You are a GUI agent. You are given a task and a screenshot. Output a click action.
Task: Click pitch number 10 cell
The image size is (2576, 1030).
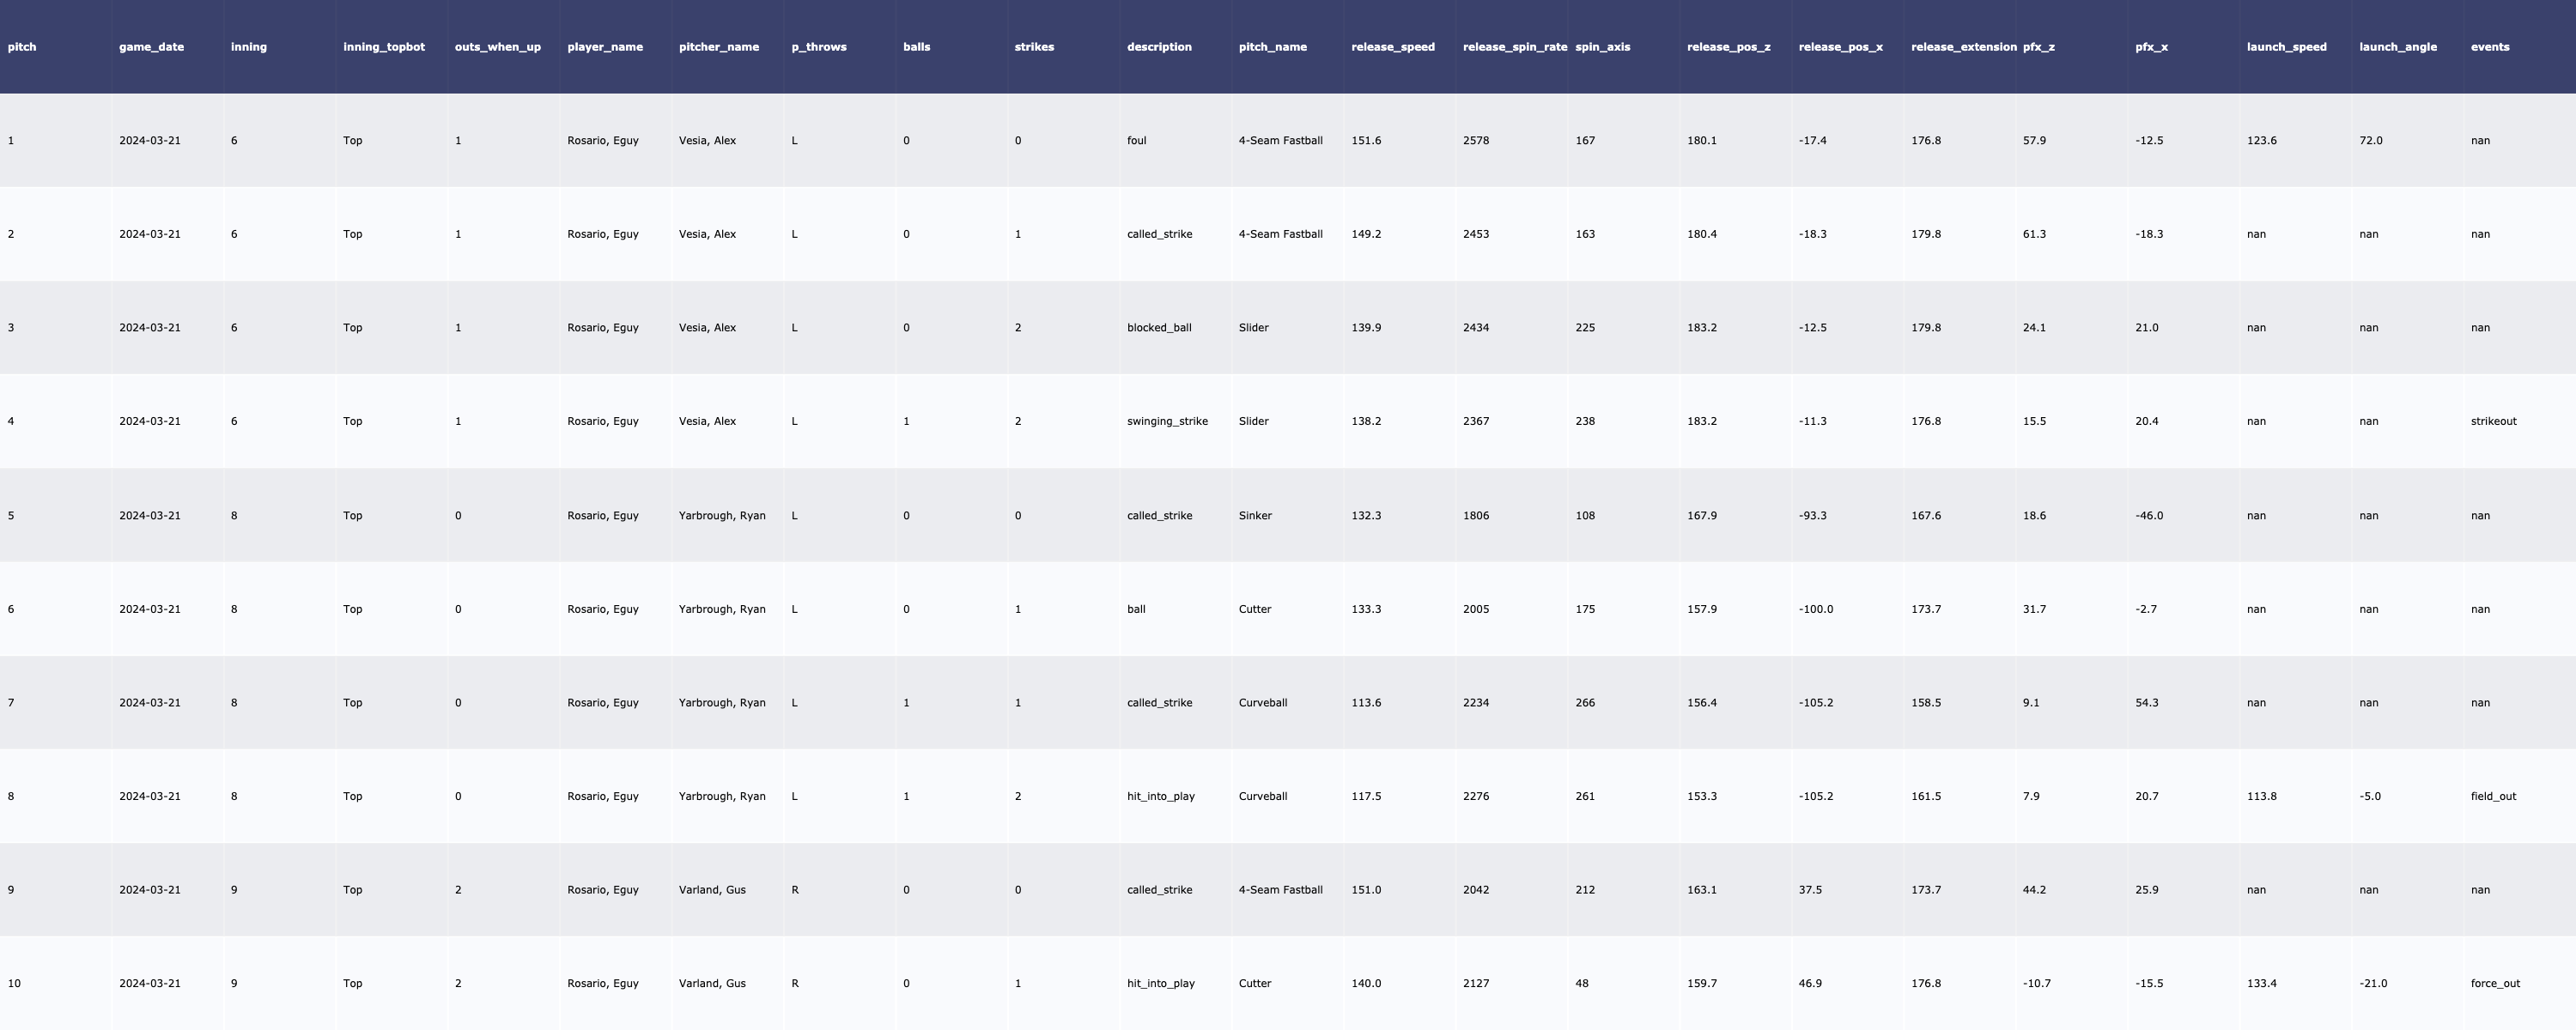click(x=14, y=983)
